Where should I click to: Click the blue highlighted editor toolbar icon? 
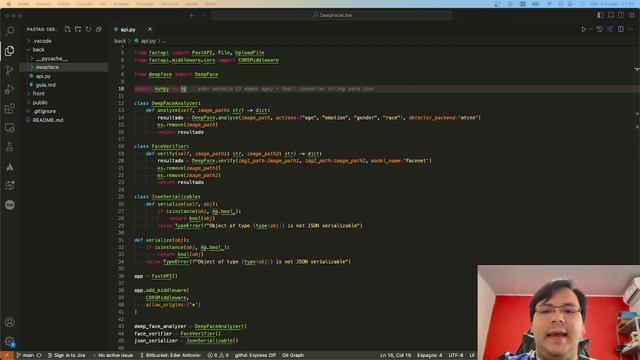click(610, 29)
